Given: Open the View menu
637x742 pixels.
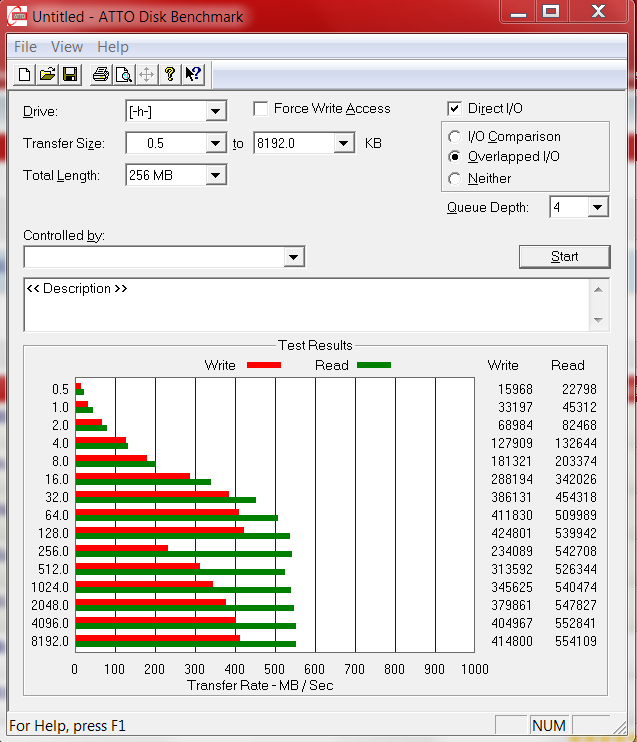Looking at the screenshot, I should (67, 47).
